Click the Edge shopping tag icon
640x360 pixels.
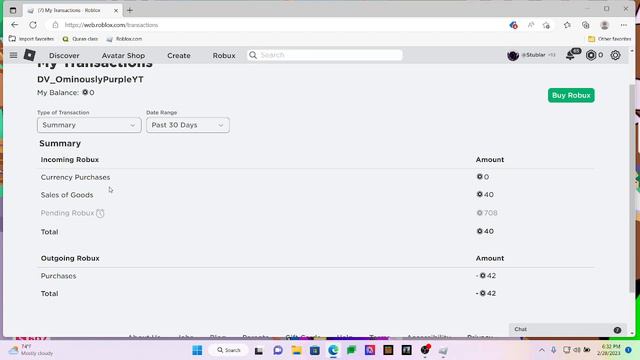click(x=513, y=25)
